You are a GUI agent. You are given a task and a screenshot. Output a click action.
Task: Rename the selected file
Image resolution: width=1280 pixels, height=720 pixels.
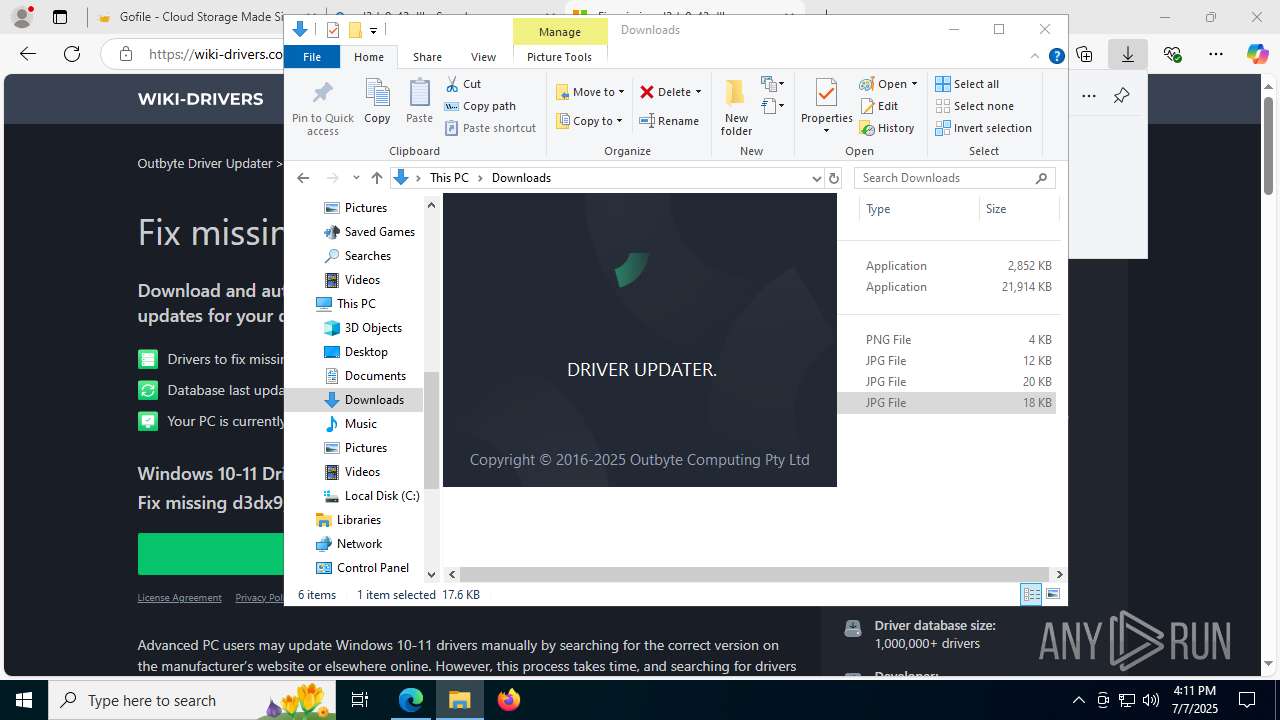click(x=669, y=121)
